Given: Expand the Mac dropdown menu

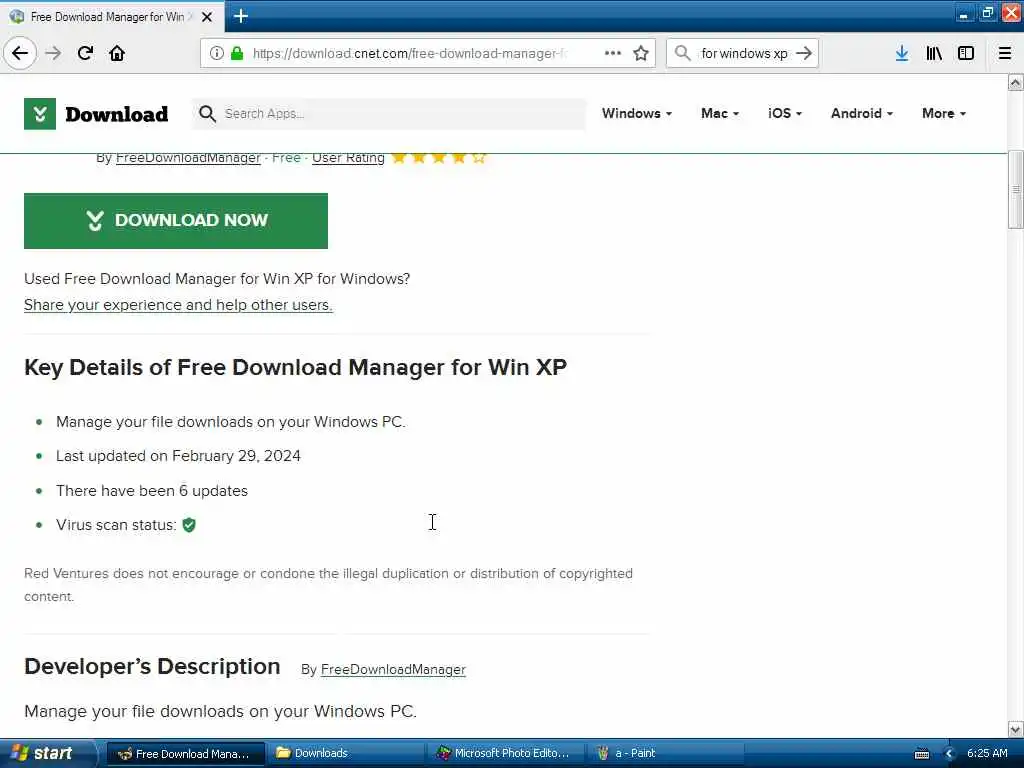Looking at the screenshot, I should (720, 113).
